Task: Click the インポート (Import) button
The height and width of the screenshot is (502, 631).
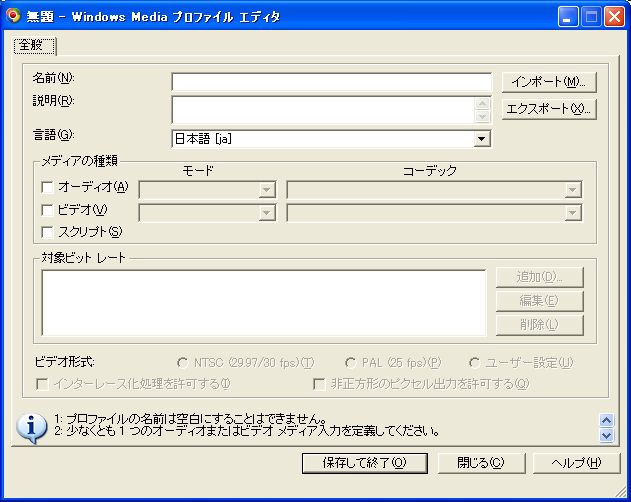Action: click(x=548, y=81)
